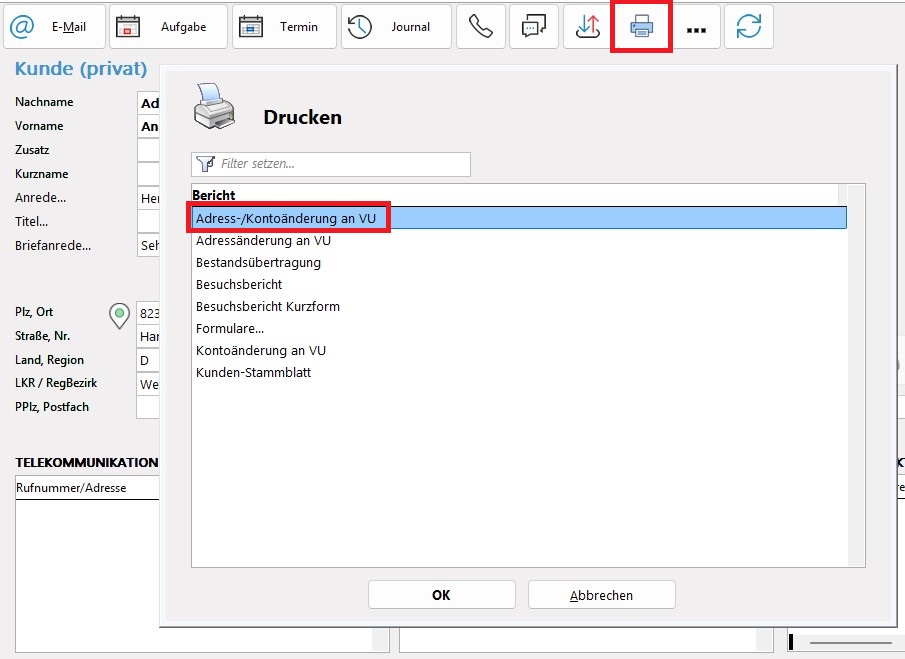The height and width of the screenshot is (659, 905).
Task: Select Bestandsübertragung in report list
Action: tap(258, 263)
